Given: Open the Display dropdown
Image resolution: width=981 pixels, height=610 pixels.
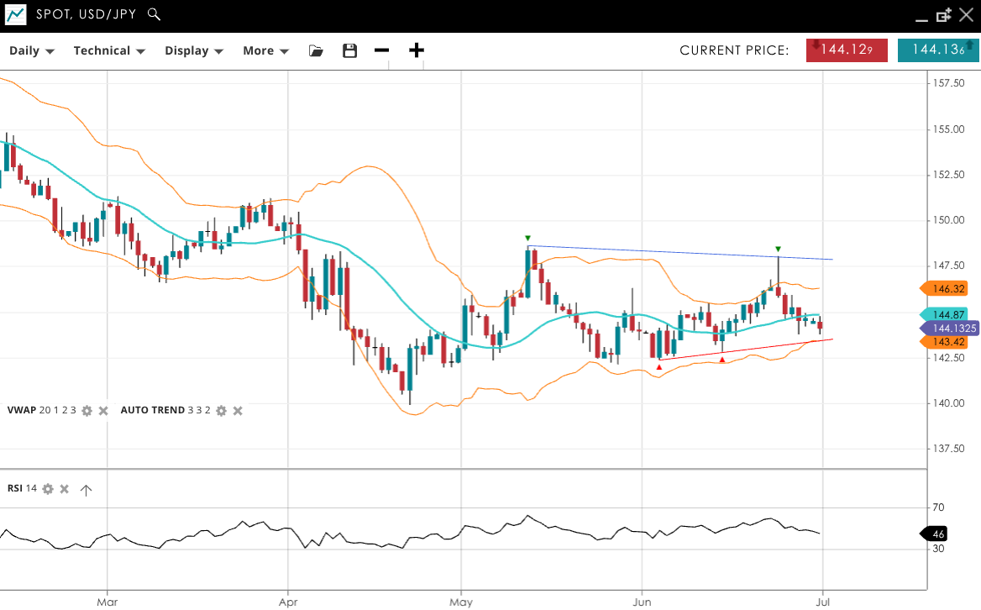Looking at the screenshot, I should click(x=194, y=51).
